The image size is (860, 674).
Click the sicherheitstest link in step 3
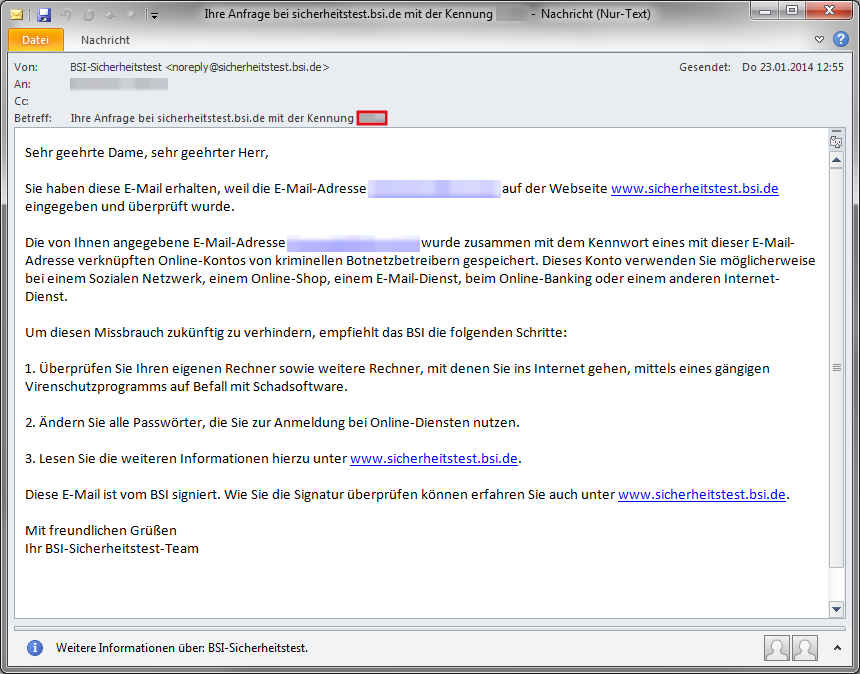[433, 458]
